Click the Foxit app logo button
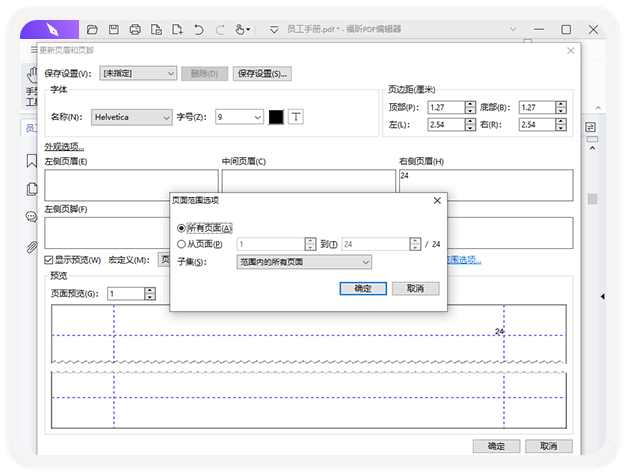626x475 pixels. point(52,30)
